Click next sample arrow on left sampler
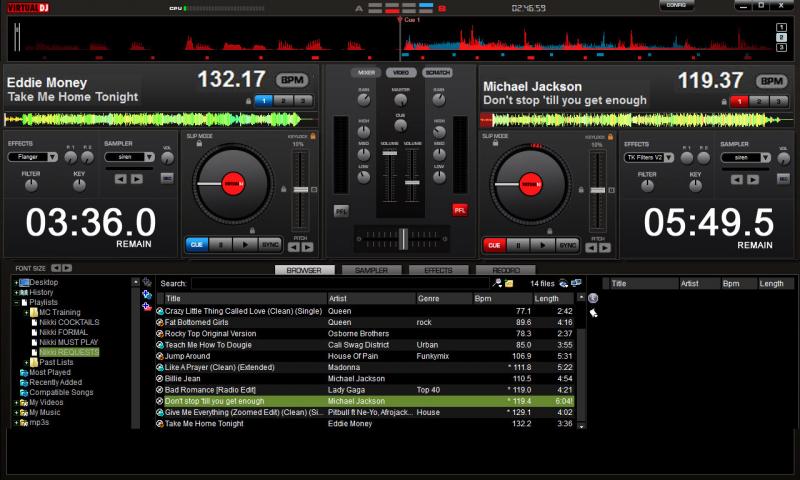Viewport: 800px width, 480px height. (x=136, y=179)
